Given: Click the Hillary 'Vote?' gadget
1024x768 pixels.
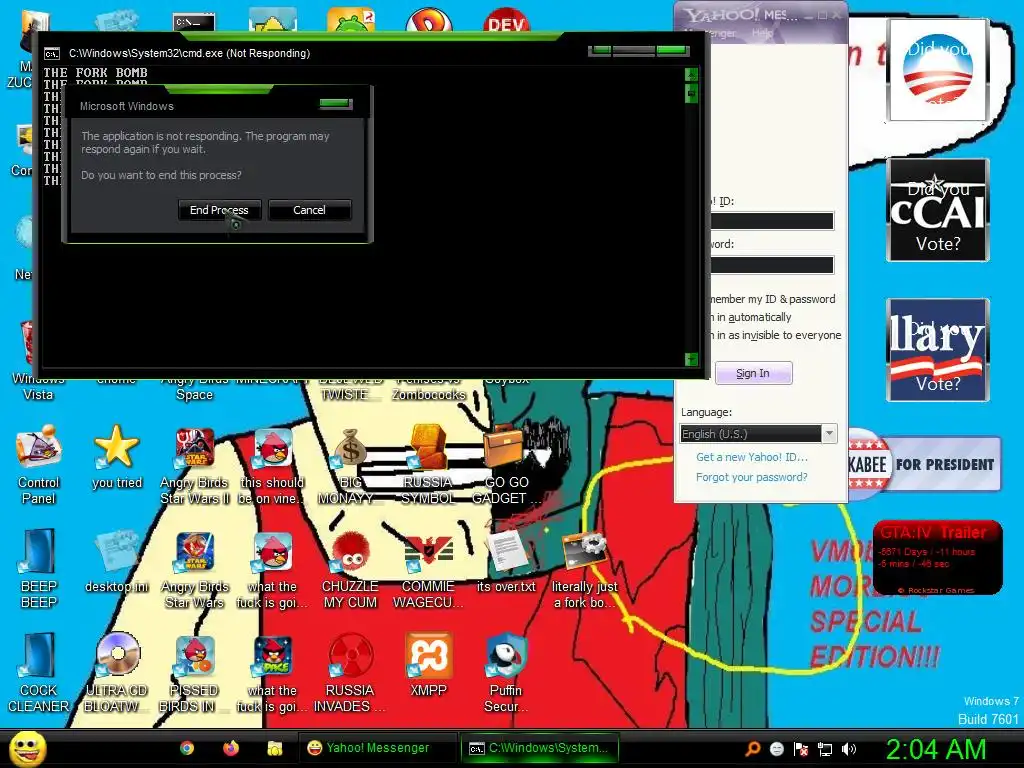Looking at the screenshot, I should pos(938,349).
